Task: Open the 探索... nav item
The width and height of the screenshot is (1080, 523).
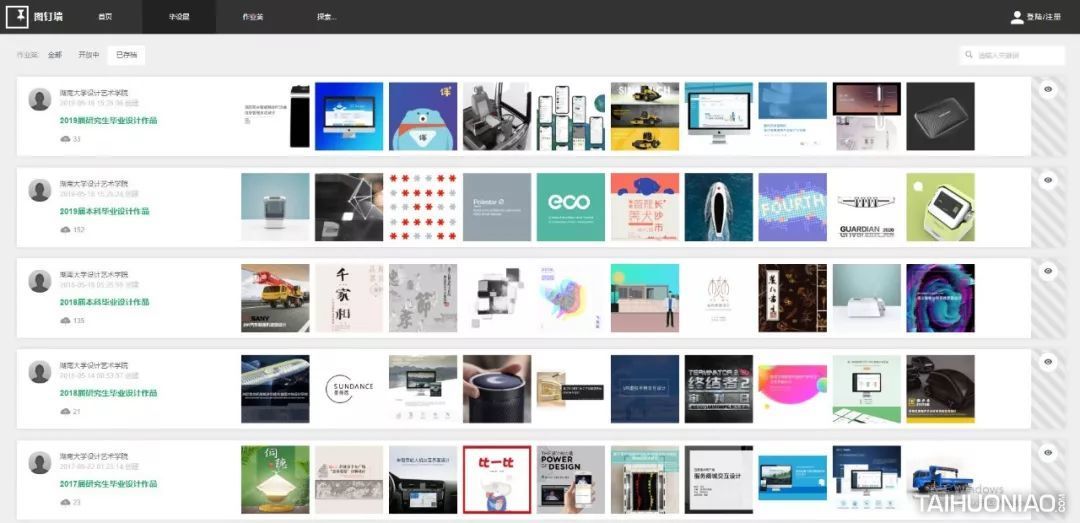Action: point(327,17)
